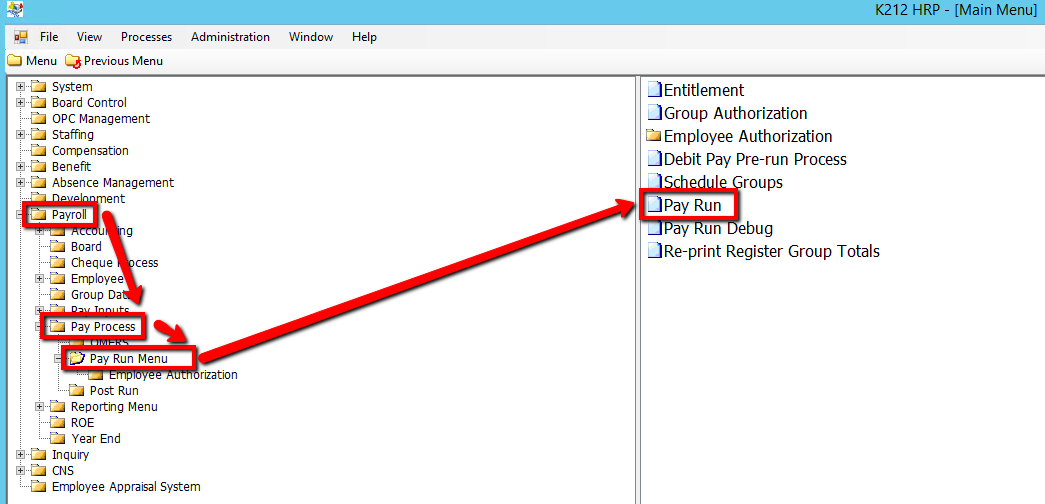
Task: Expand the Inquiry tree node
Action: [21, 455]
